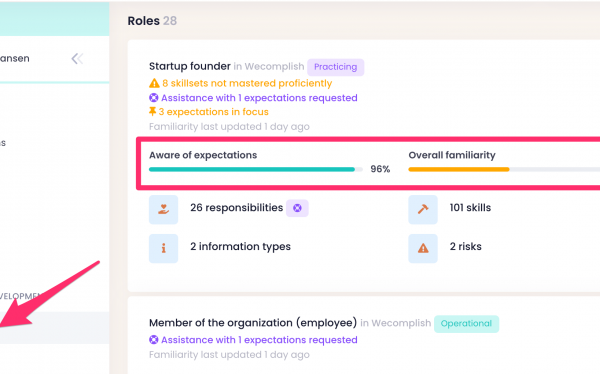600x374 pixels.
Task: Click the Aware of expectations progress bar
Action: click(x=256, y=169)
